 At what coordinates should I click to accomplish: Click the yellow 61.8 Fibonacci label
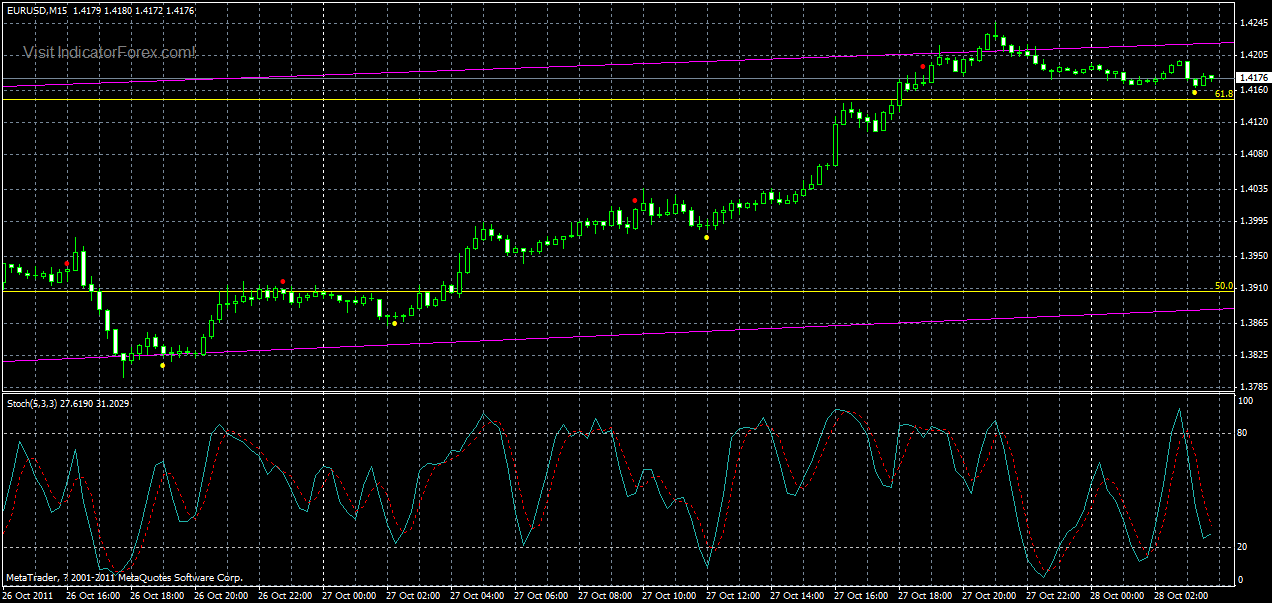coord(1224,94)
